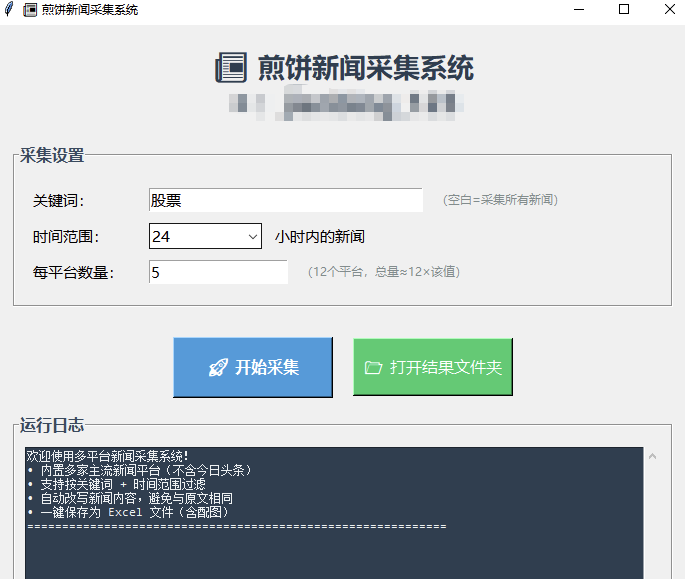Click the log line 一键保存为 Excel 文件

click(132, 512)
